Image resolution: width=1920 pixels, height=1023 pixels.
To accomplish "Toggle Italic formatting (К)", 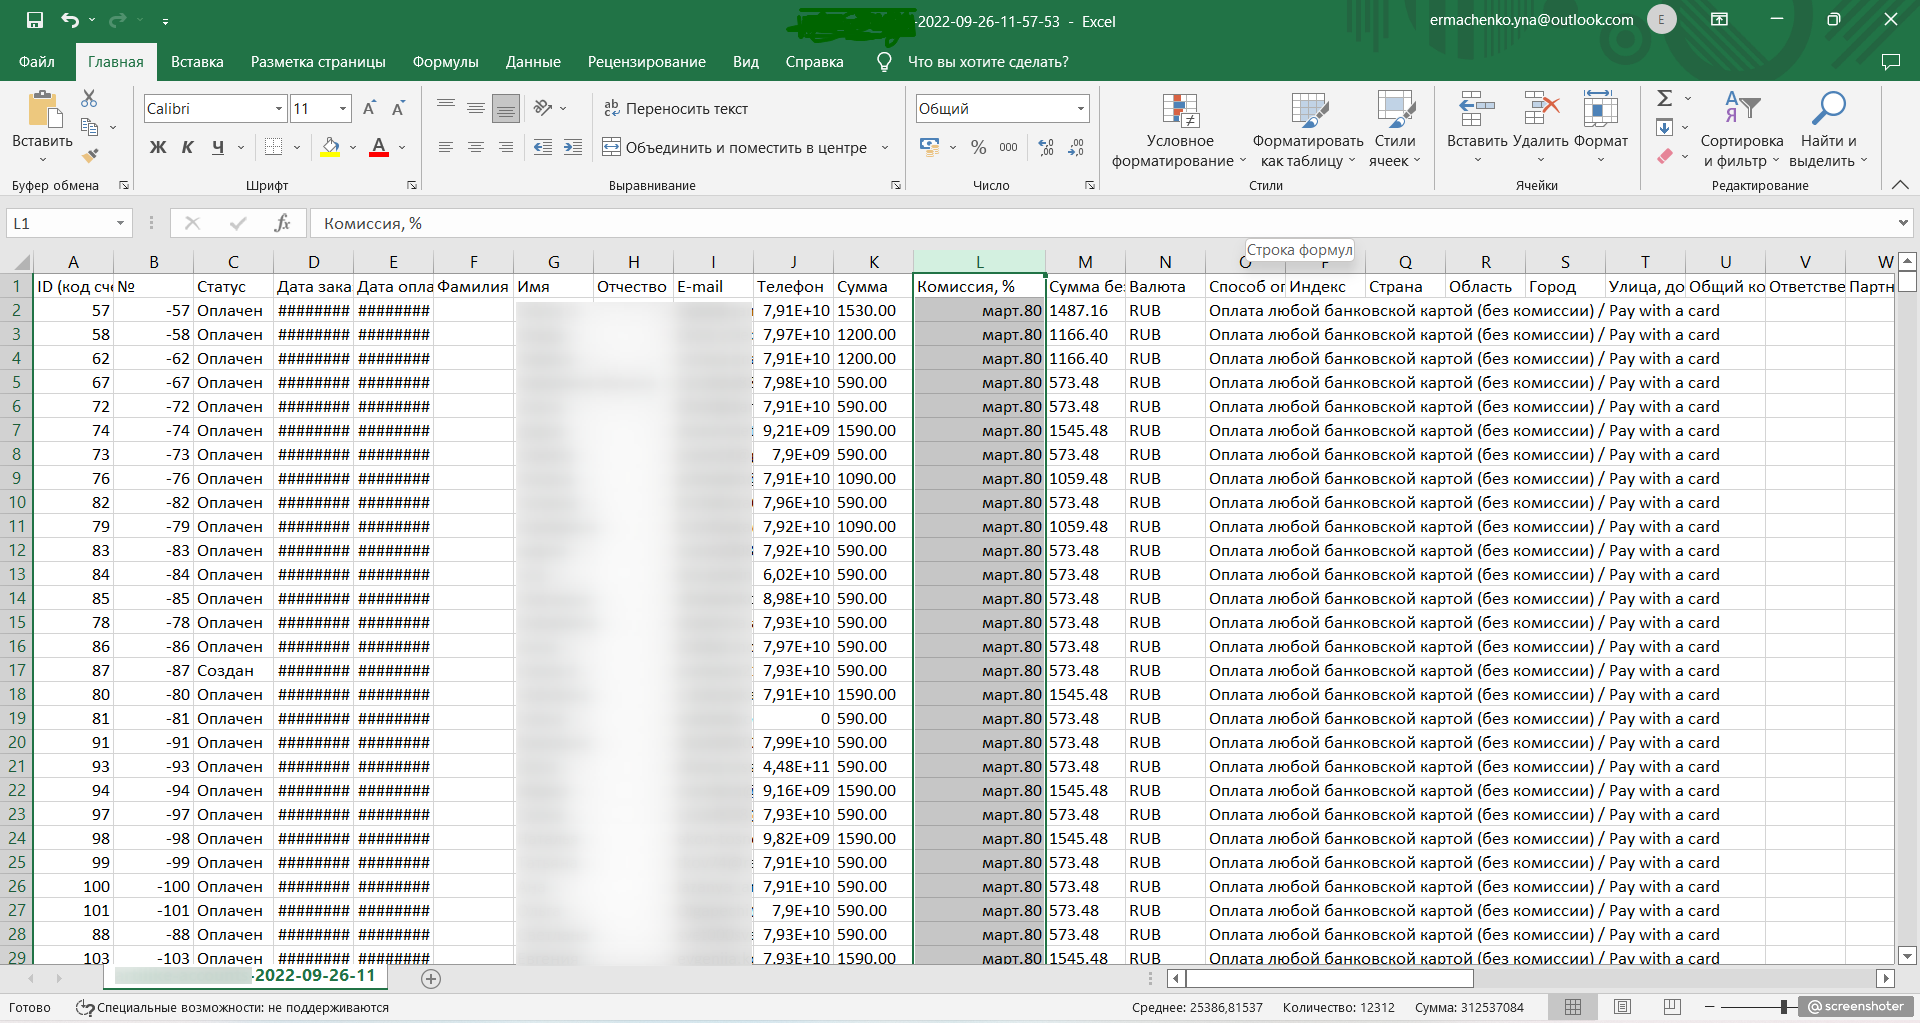I will point(188,148).
